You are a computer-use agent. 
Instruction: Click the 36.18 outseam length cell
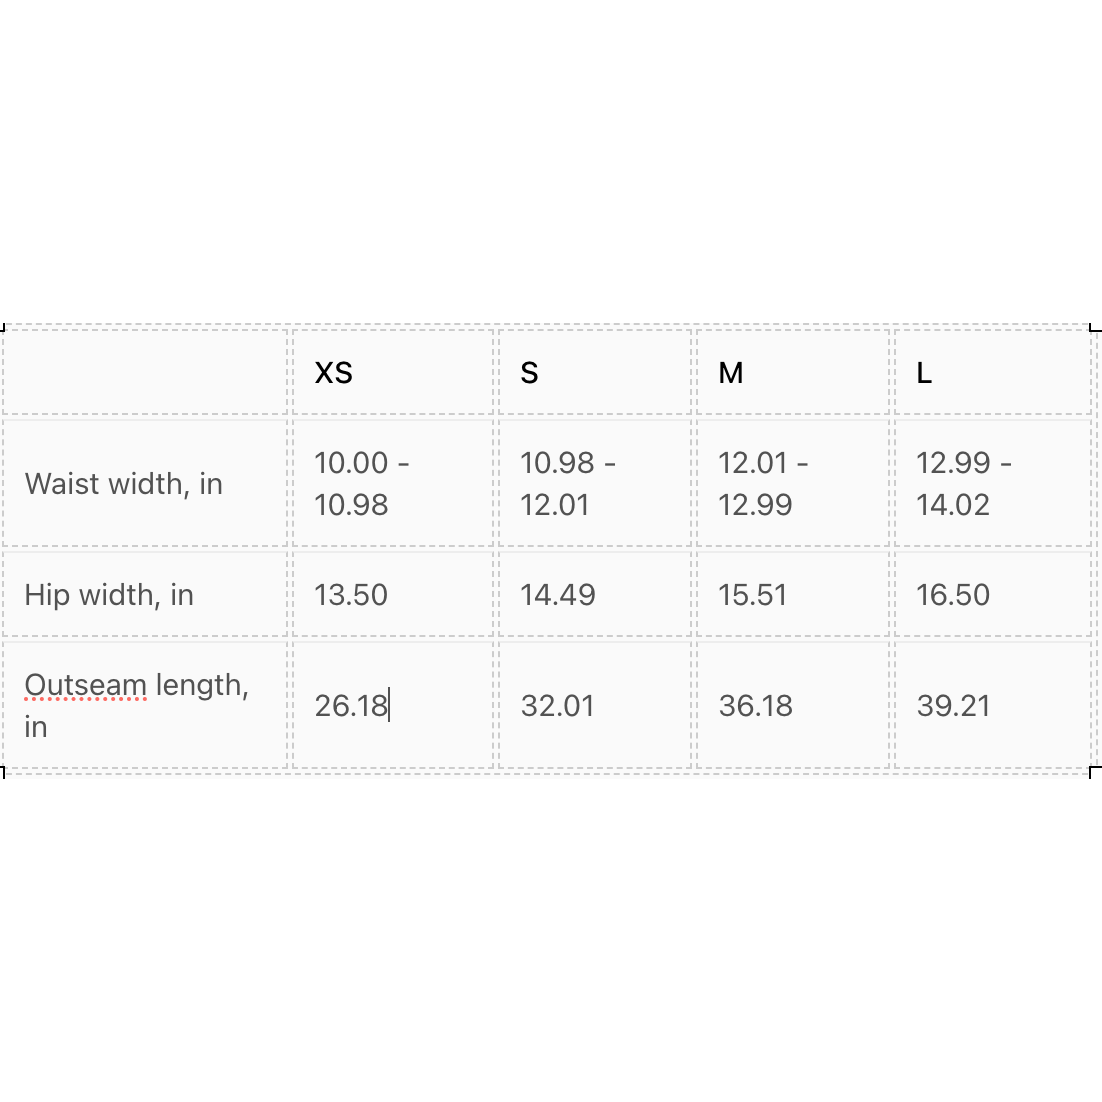pos(756,706)
